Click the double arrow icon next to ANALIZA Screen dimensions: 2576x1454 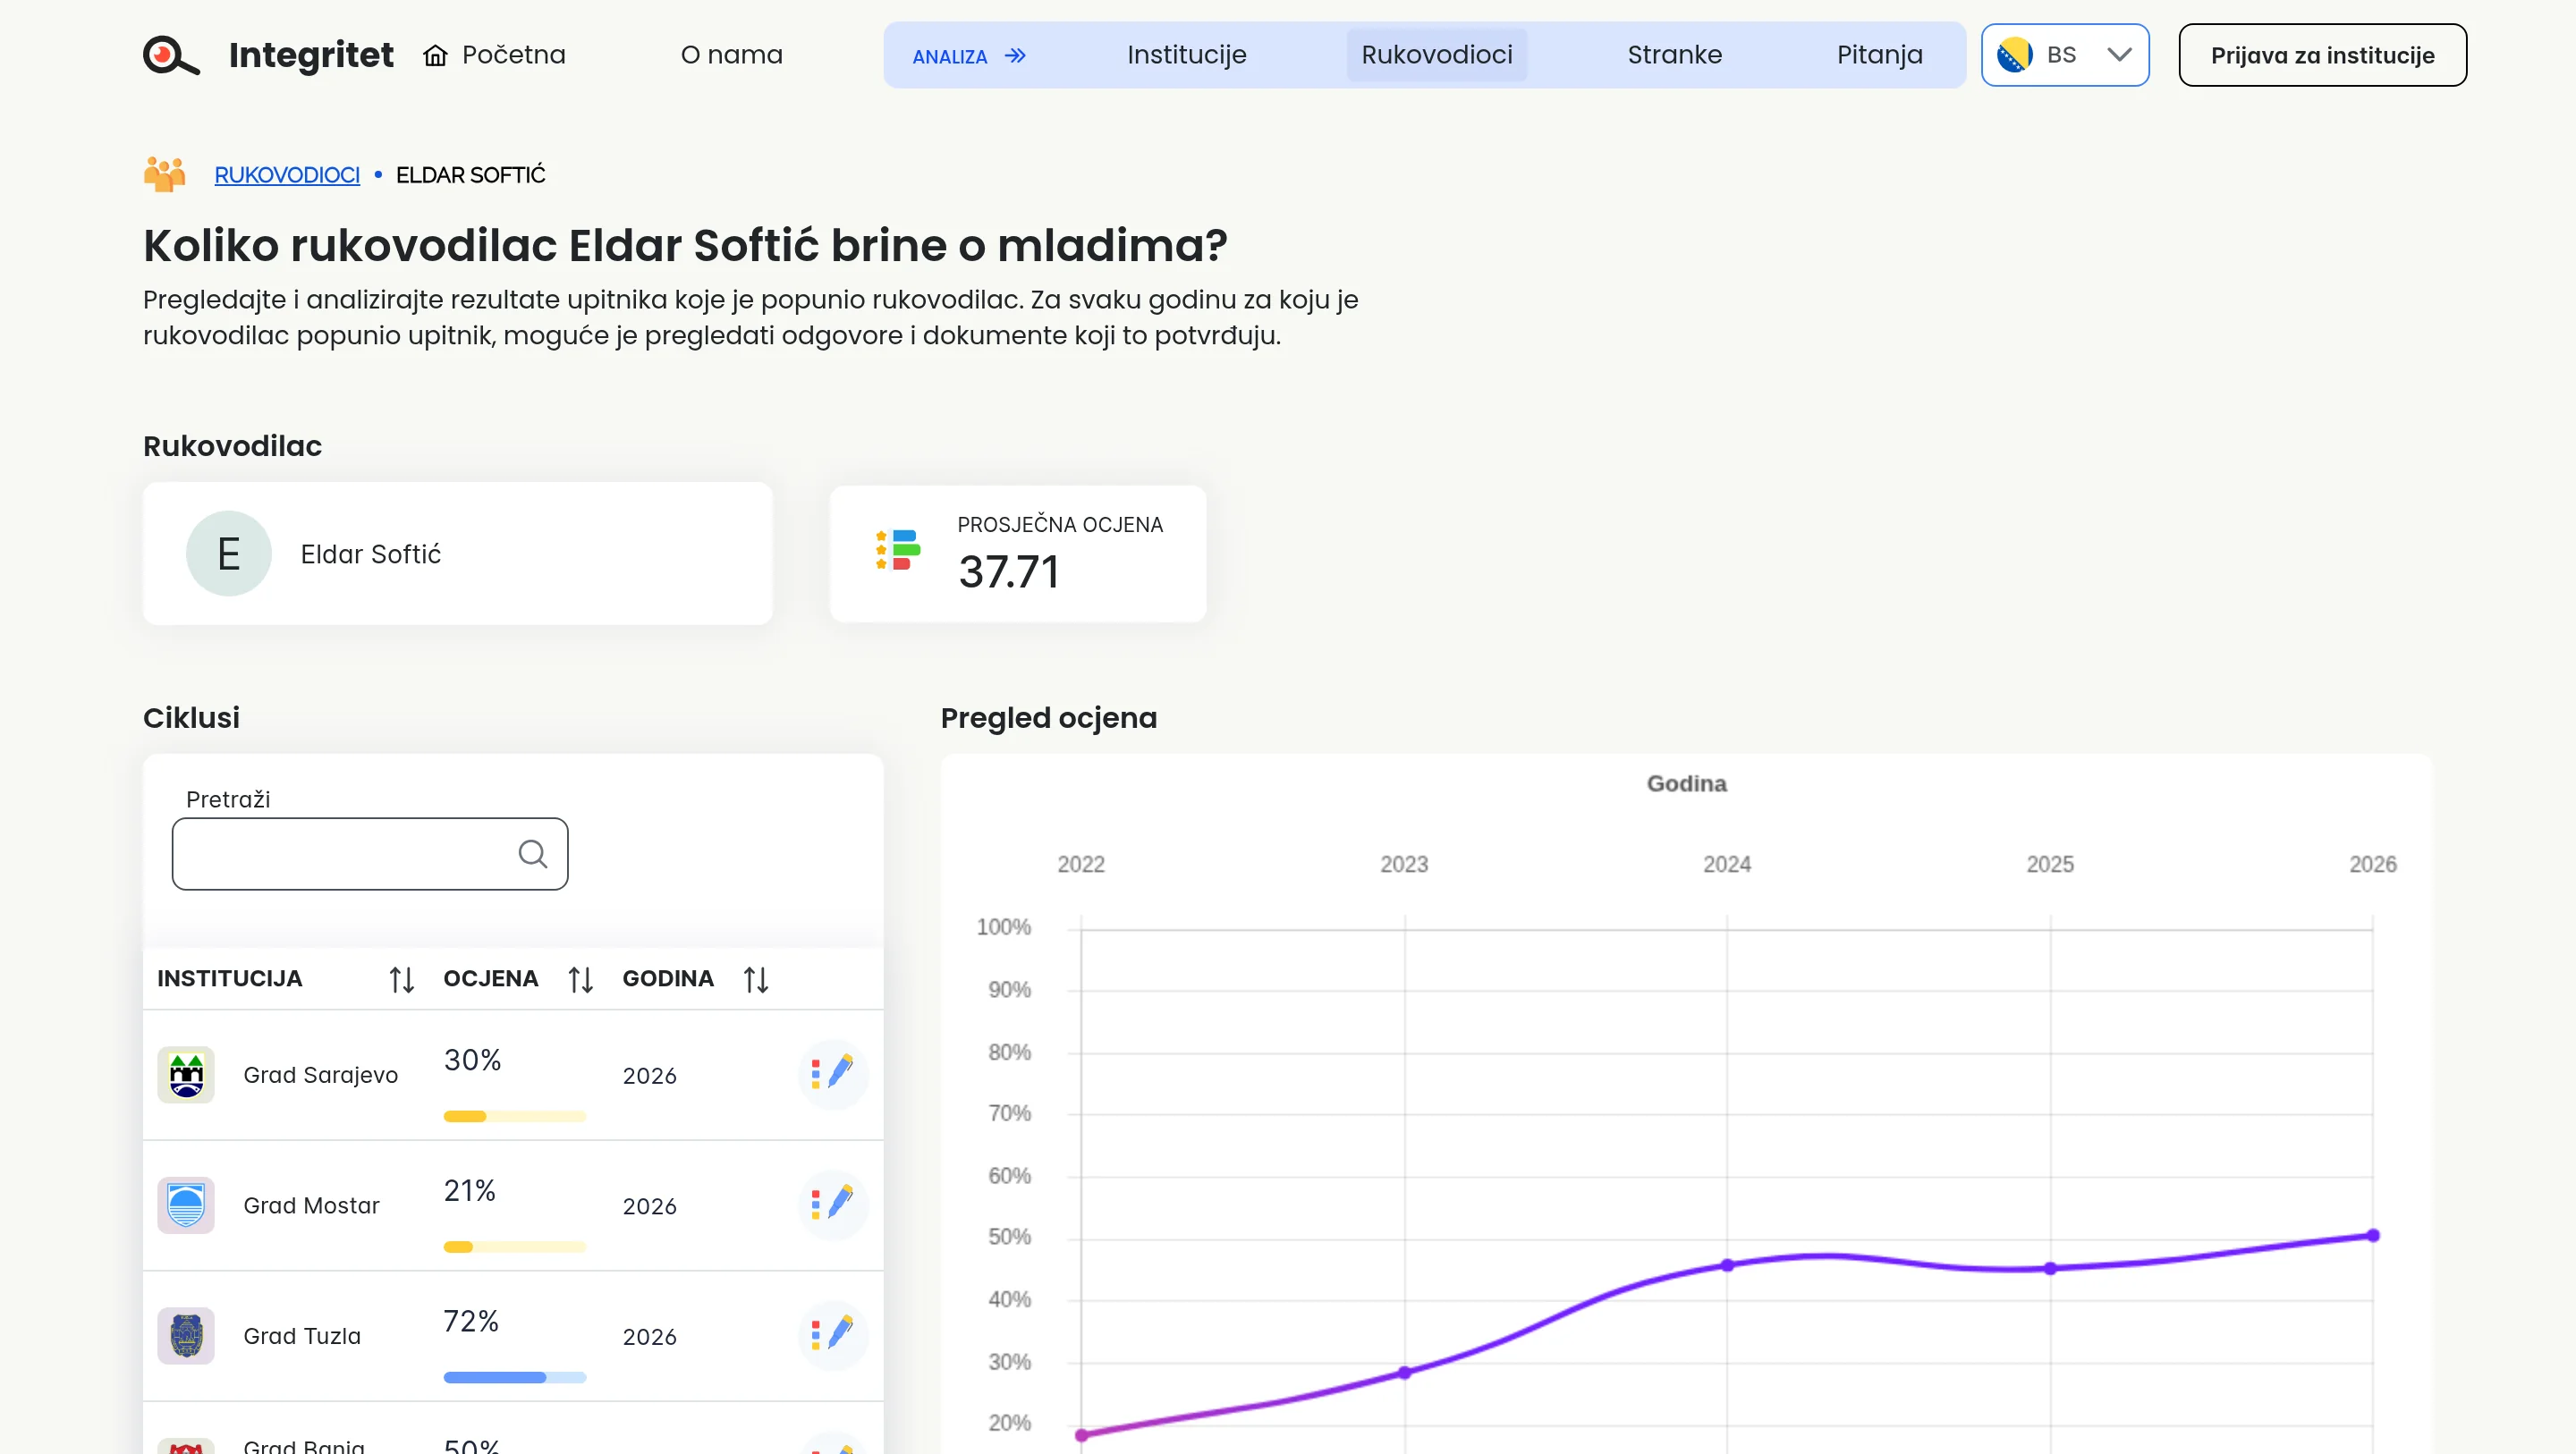pyautogui.click(x=1015, y=56)
